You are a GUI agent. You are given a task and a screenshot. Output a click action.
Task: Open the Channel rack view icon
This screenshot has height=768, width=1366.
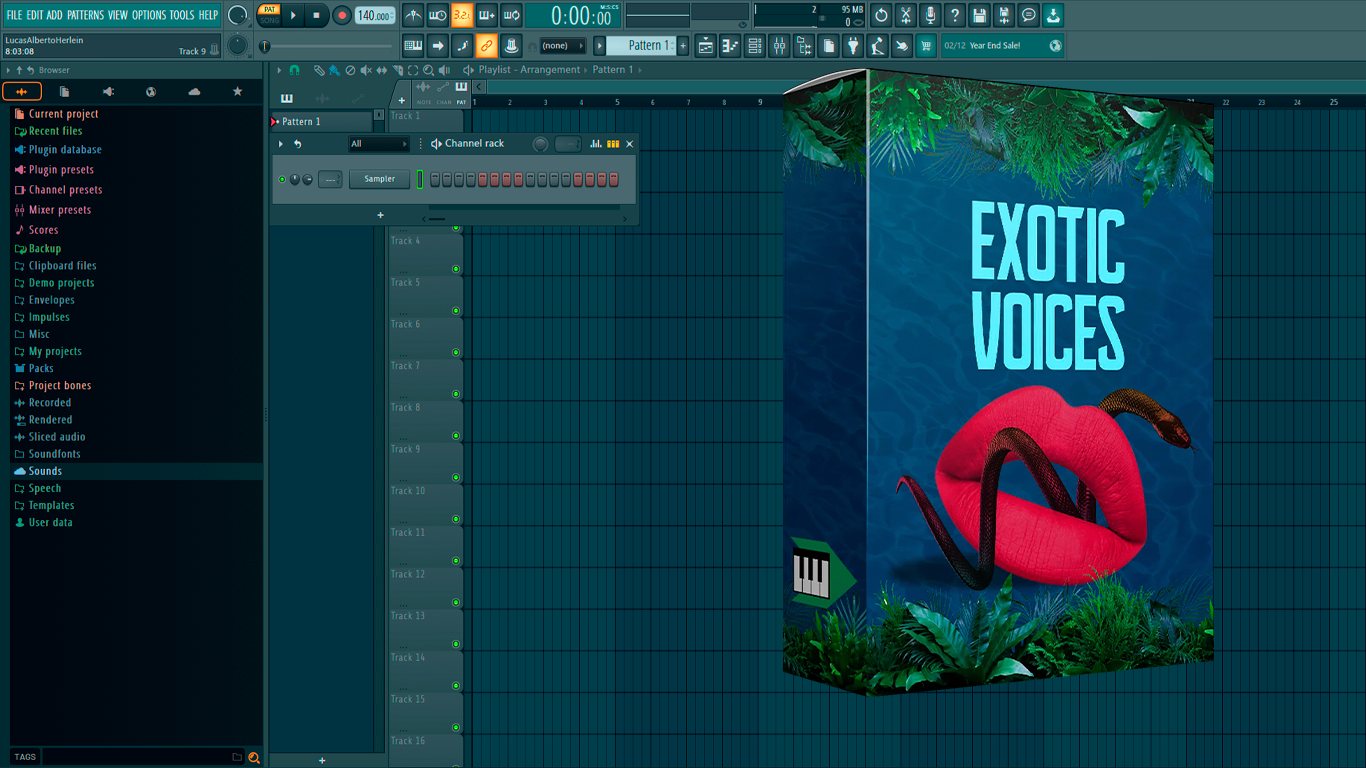click(x=755, y=45)
